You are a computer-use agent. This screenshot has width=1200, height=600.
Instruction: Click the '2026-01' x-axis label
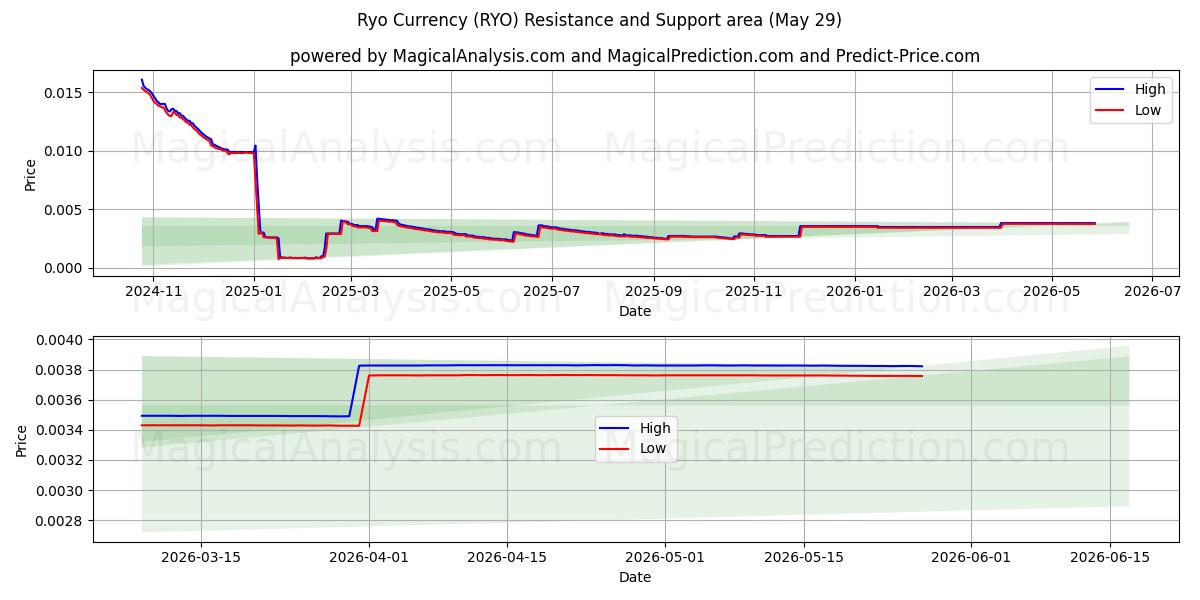855,291
